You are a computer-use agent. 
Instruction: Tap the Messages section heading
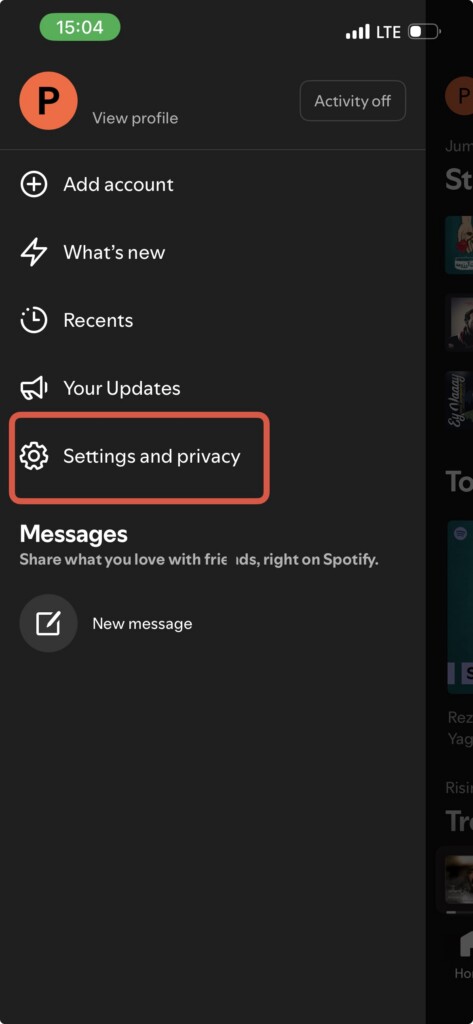point(74,534)
